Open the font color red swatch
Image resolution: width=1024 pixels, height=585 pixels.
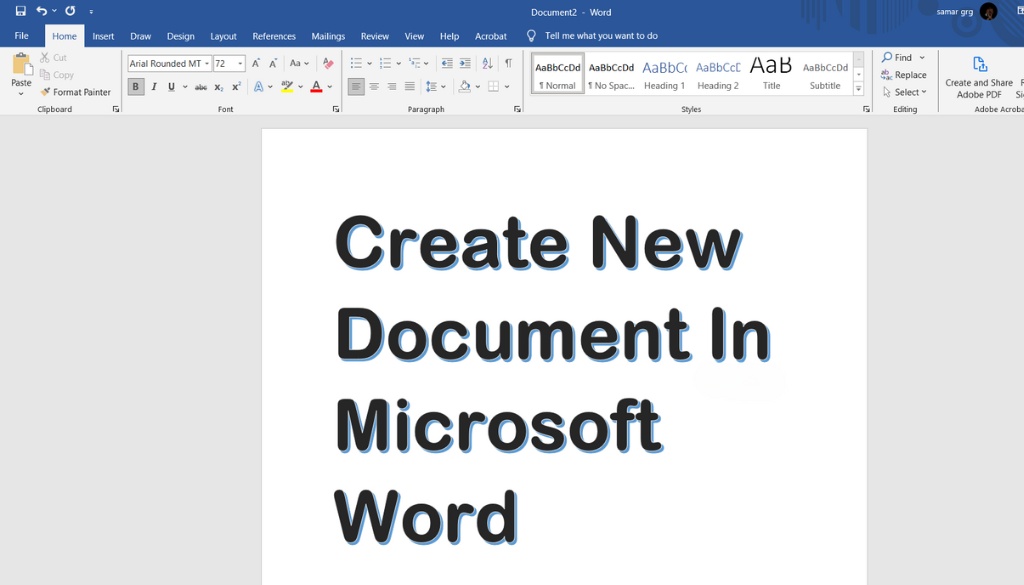click(x=318, y=86)
